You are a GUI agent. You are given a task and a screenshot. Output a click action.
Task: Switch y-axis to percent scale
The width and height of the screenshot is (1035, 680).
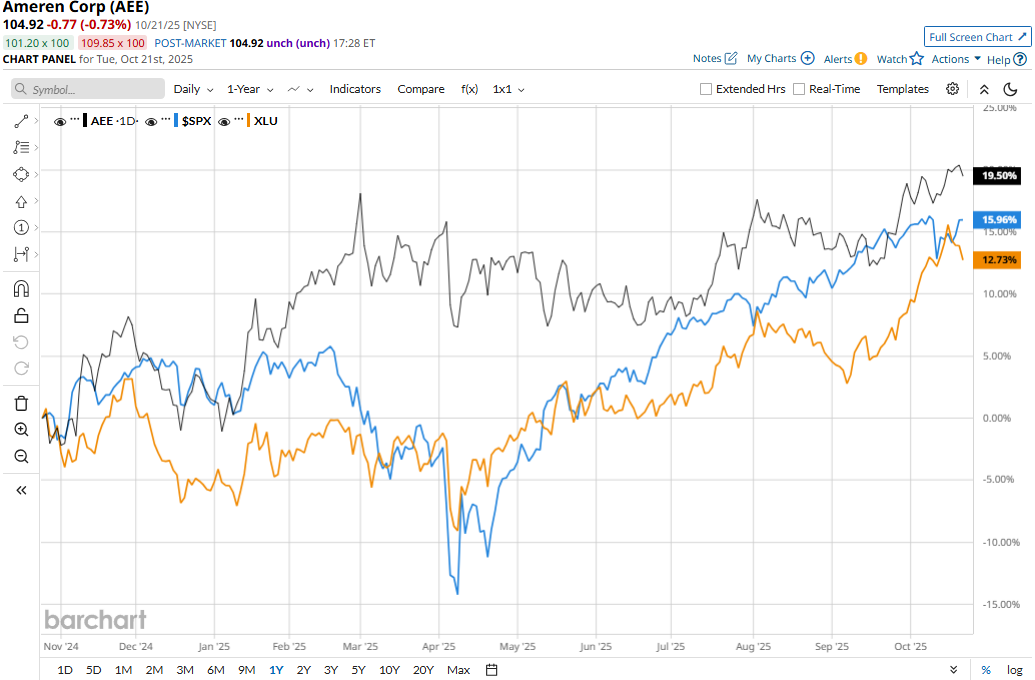pos(986,670)
